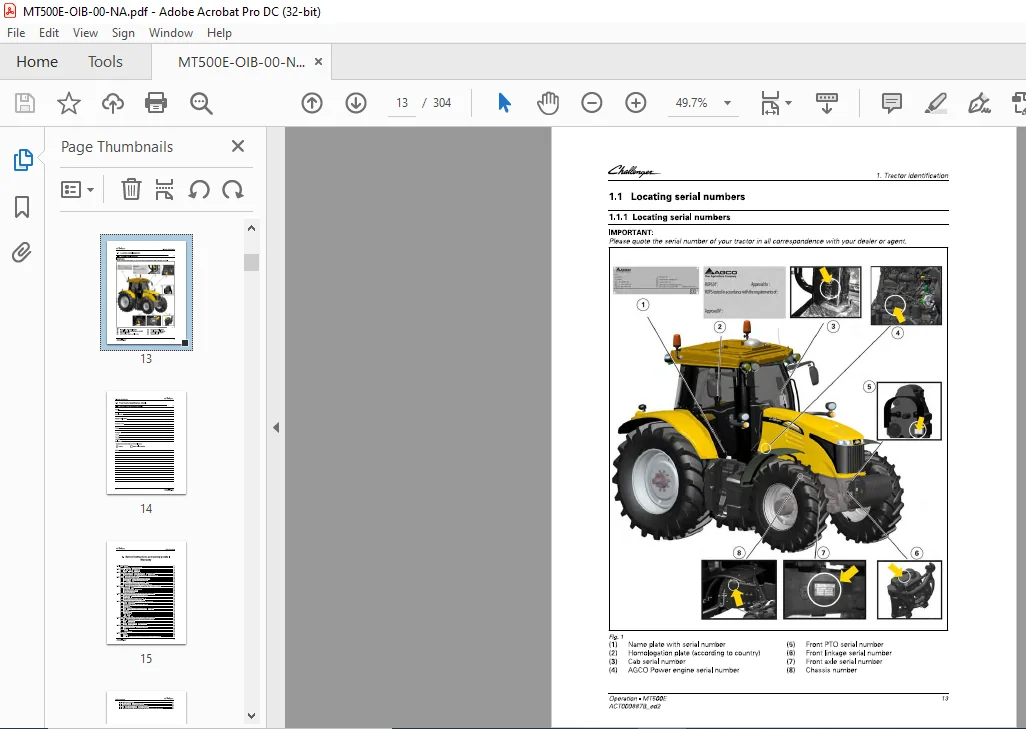Select page 13 thumbnail
This screenshot has width=1026, height=729.
pos(146,292)
